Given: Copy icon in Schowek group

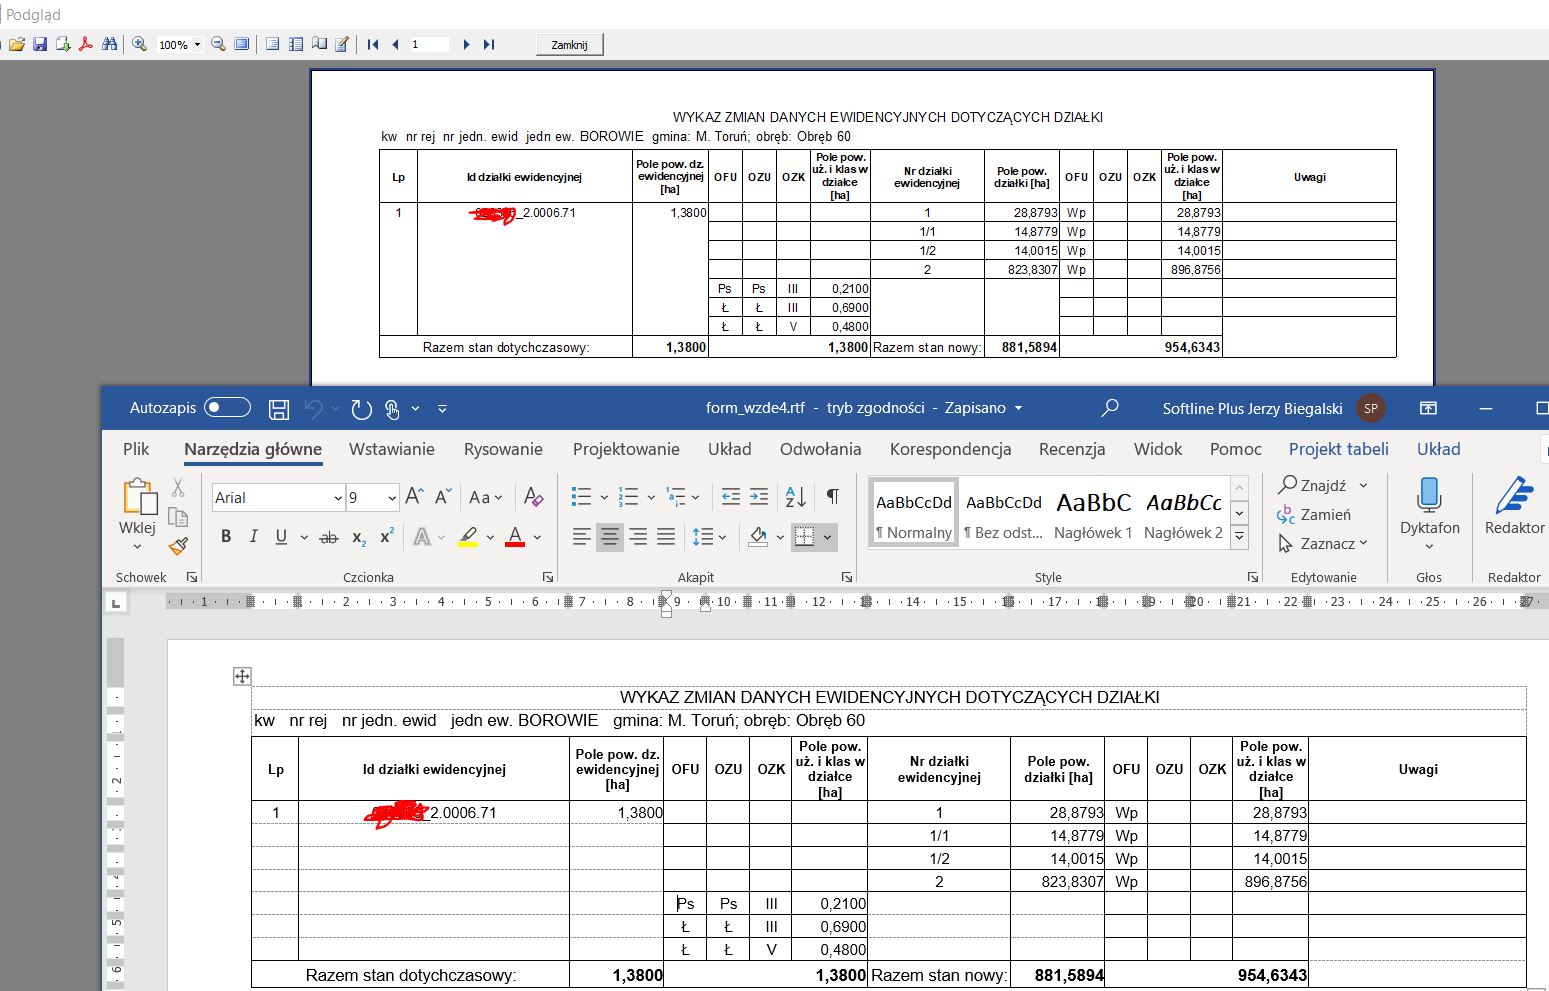Looking at the screenshot, I should pos(178,517).
